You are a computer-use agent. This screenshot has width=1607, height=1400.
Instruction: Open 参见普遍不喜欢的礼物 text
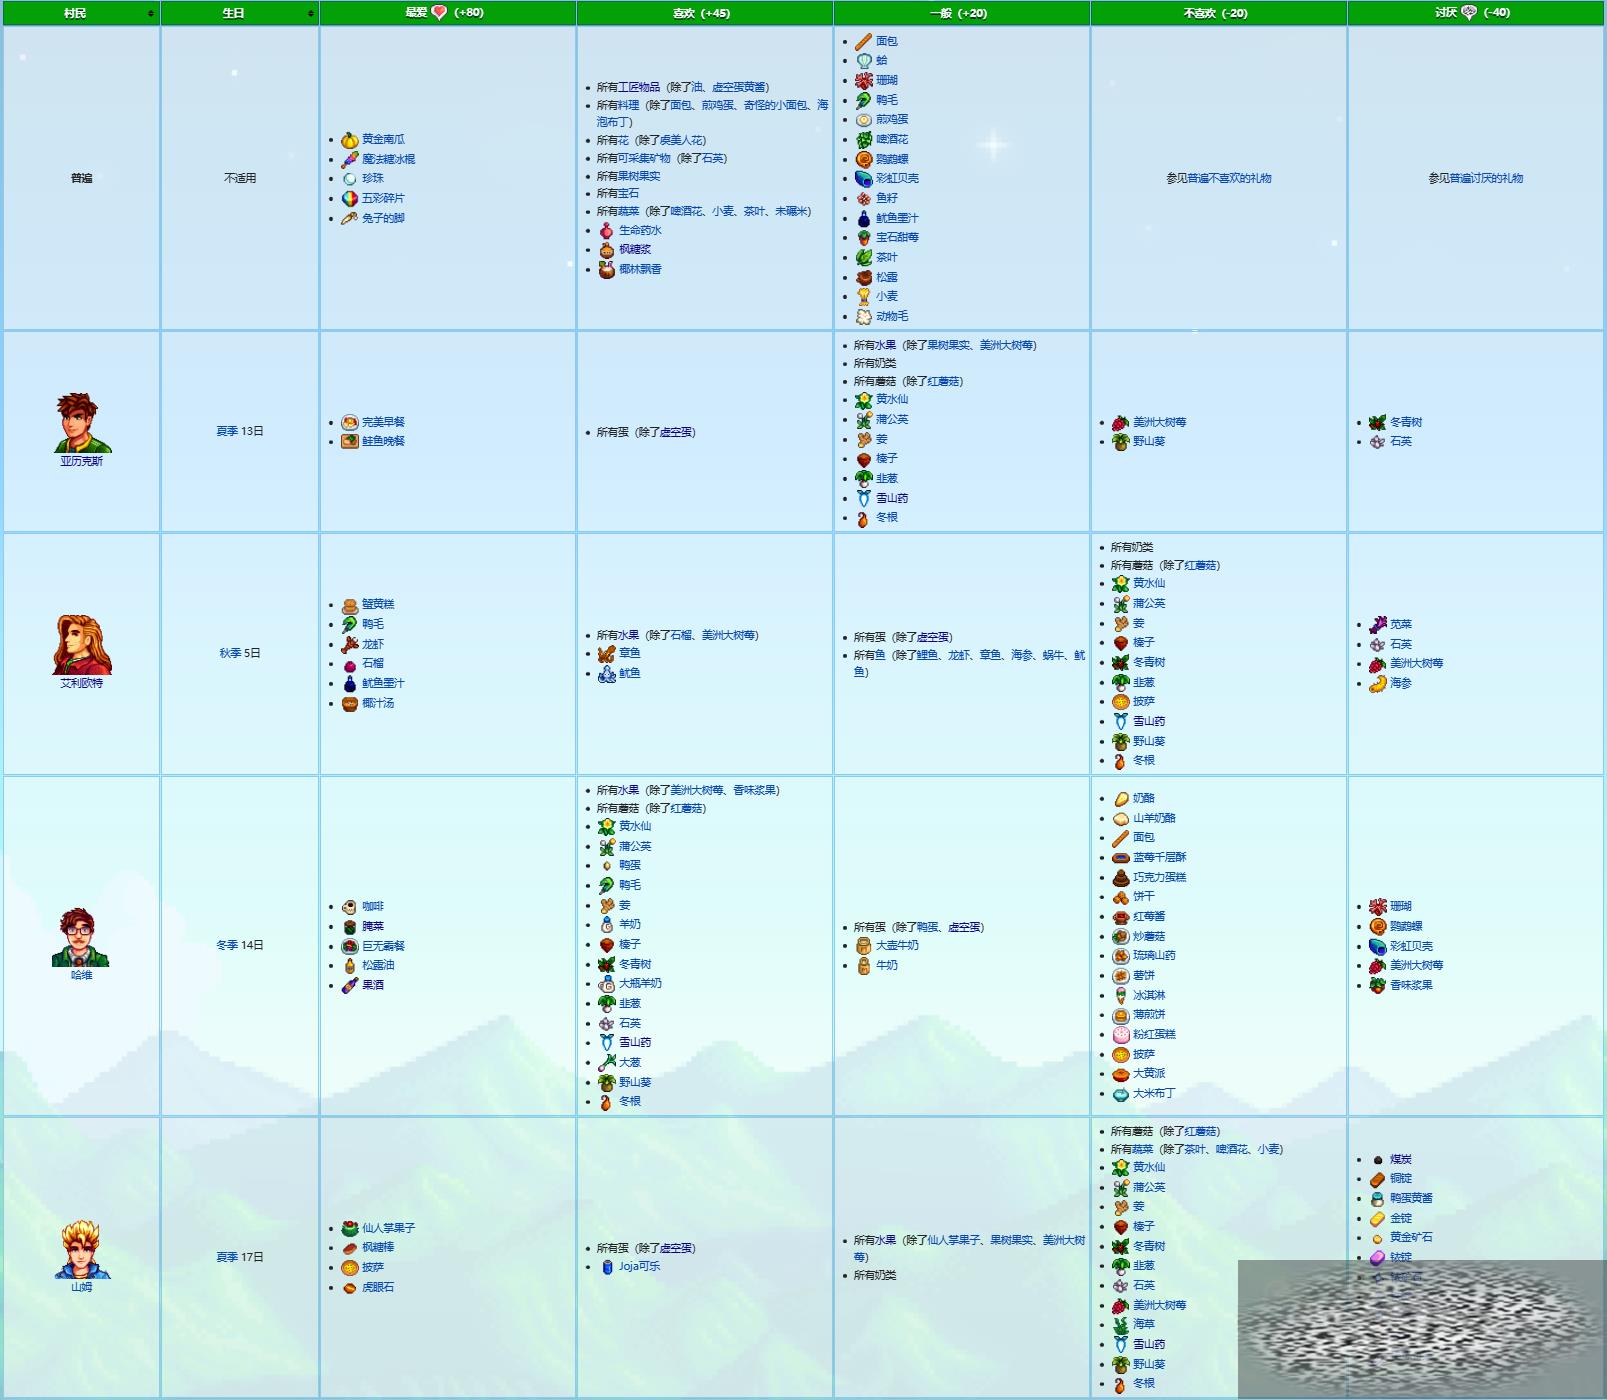point(1219,179)
